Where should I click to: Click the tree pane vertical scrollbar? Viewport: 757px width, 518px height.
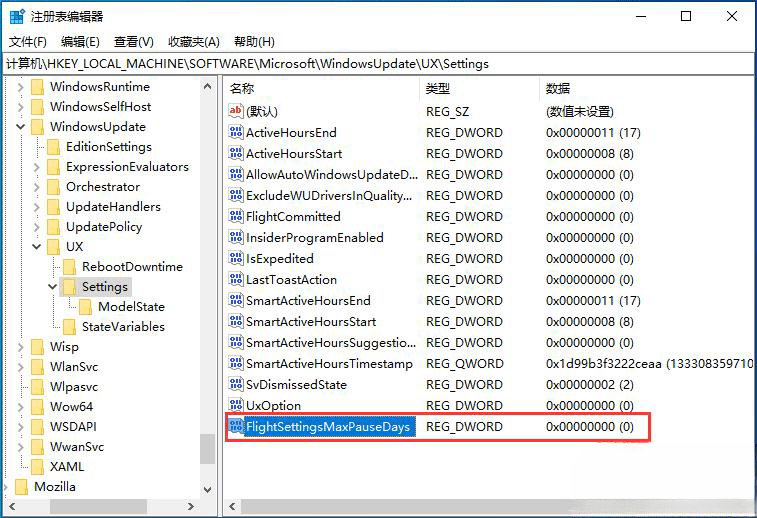pos(207,300)
